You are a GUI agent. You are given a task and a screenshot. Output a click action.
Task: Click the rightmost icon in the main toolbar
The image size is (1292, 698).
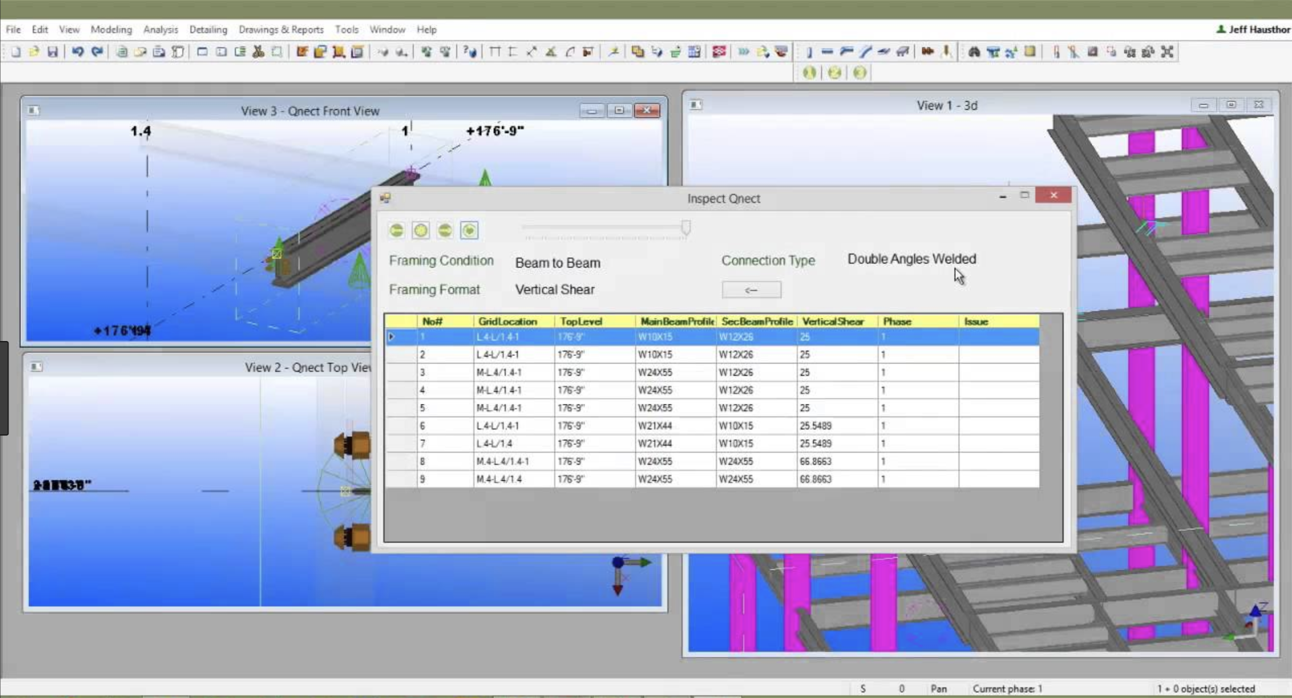[1167, 52]
